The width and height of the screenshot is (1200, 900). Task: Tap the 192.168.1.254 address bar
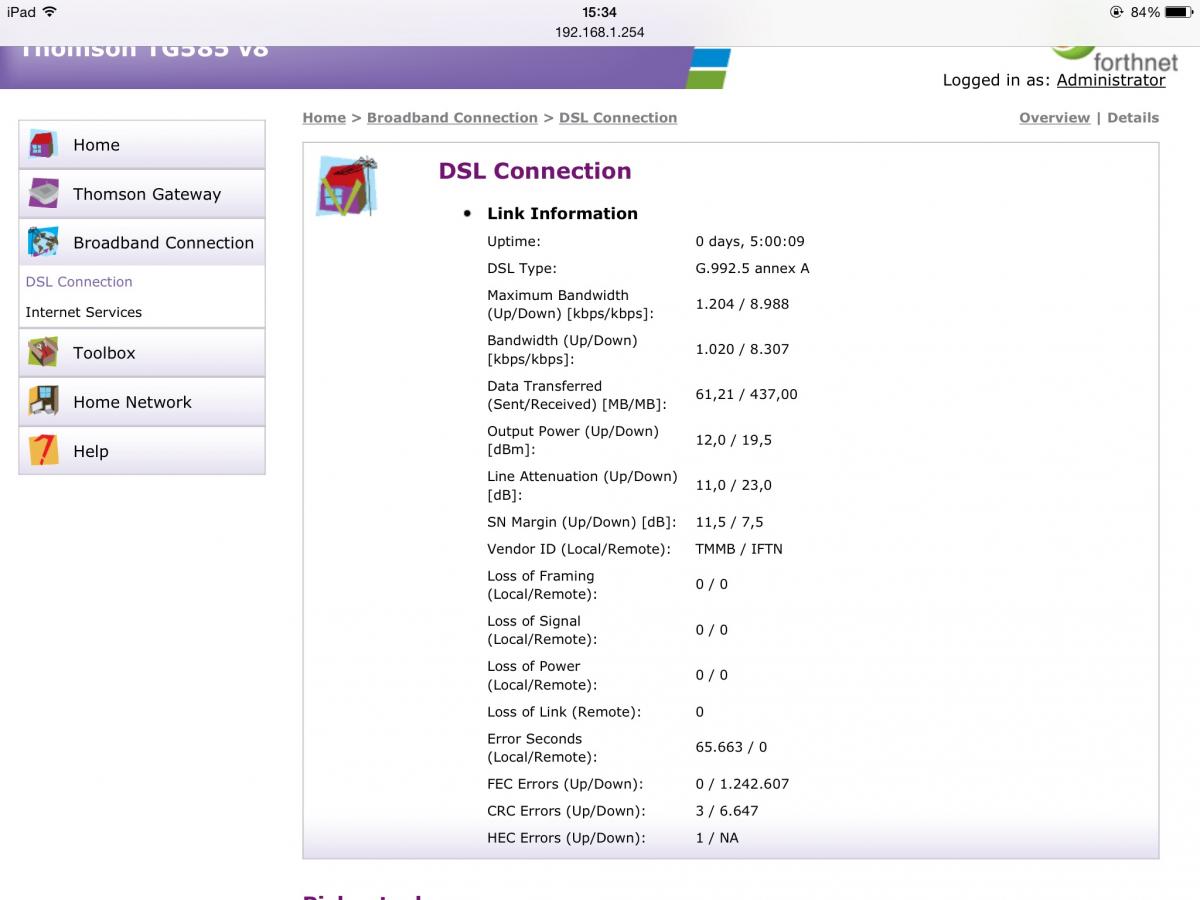tap(600, 32)
